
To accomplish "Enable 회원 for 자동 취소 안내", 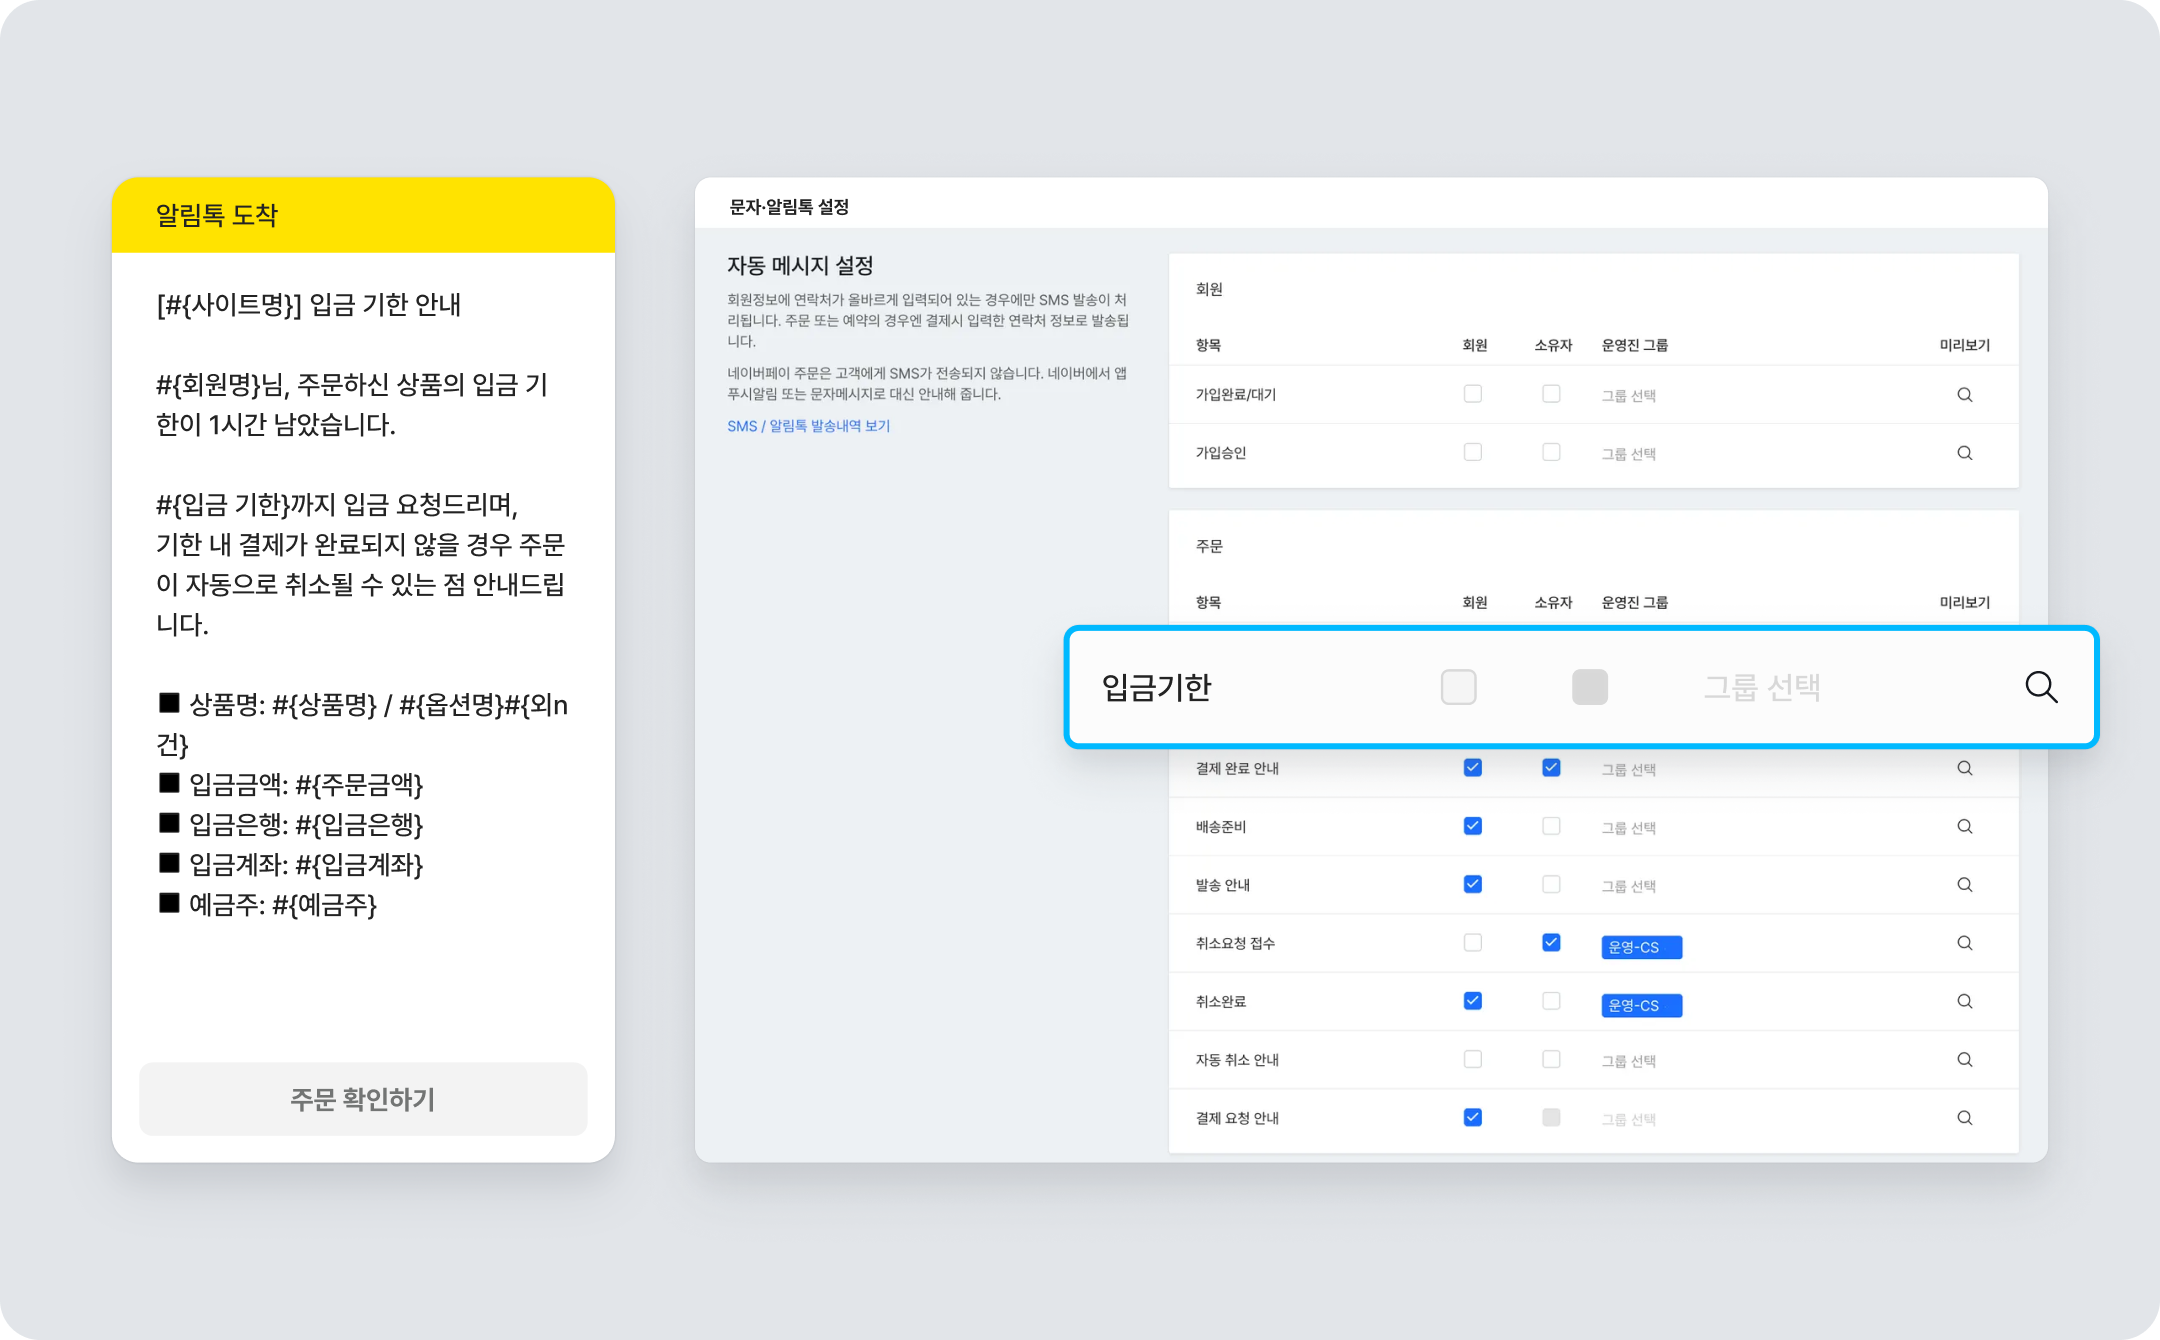I will click(x=1472, y=1059).
